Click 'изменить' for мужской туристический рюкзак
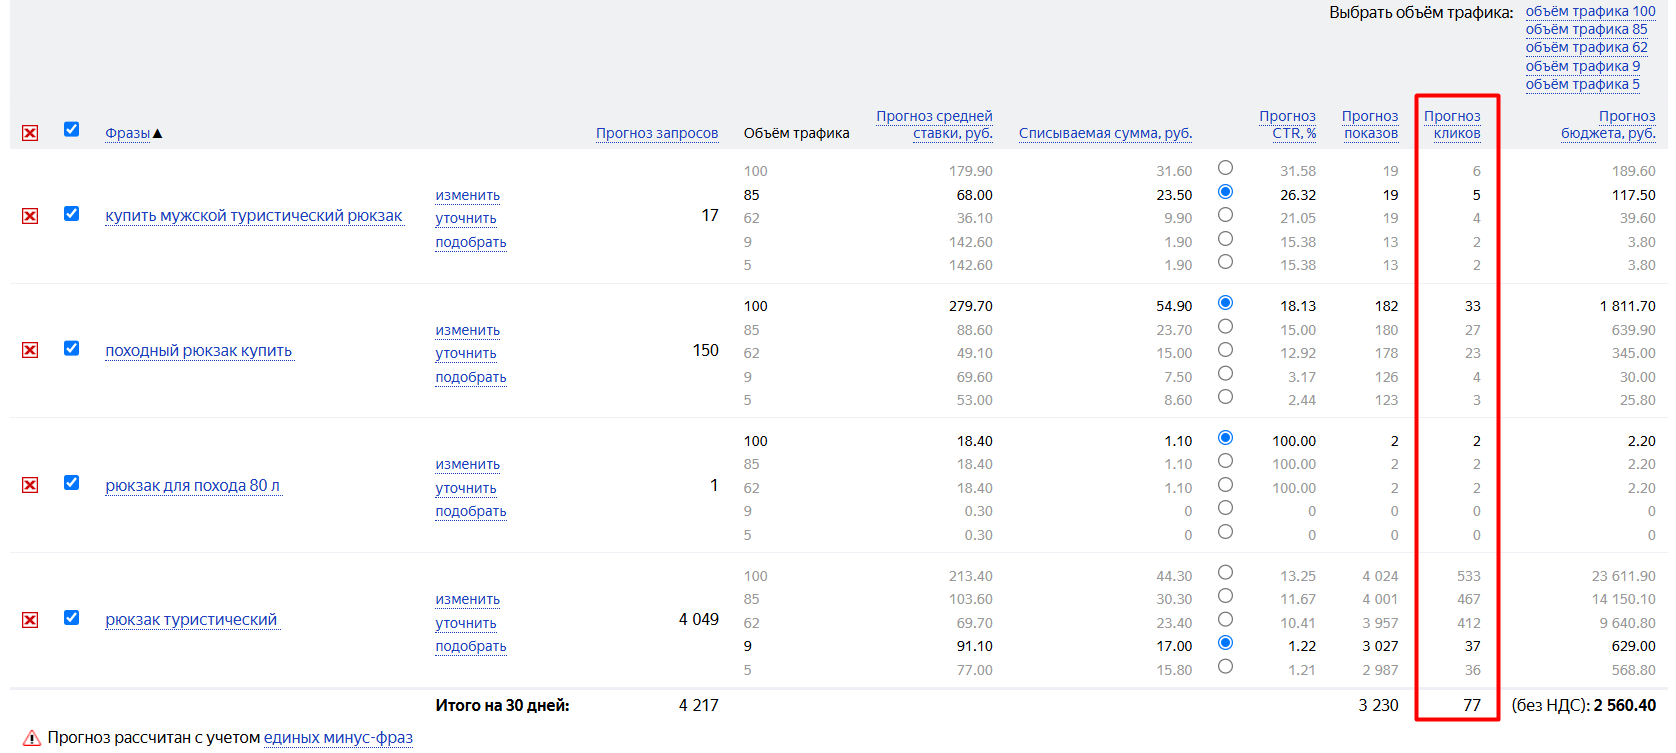 467,195
